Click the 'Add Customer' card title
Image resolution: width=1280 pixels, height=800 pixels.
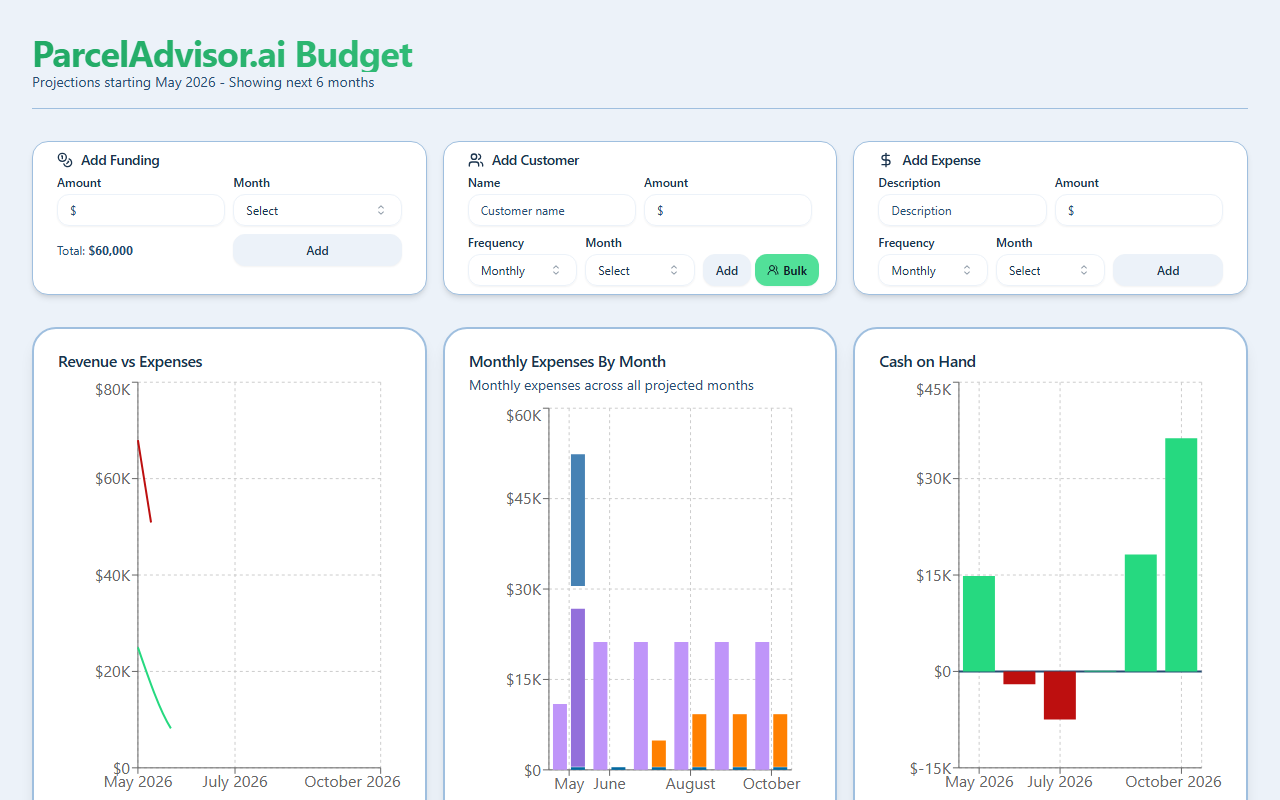click(x=535, y=160)
